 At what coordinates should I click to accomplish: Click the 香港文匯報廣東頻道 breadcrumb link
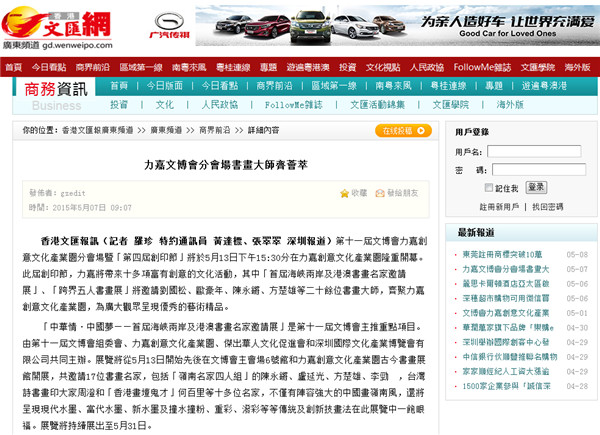(98, 130)
